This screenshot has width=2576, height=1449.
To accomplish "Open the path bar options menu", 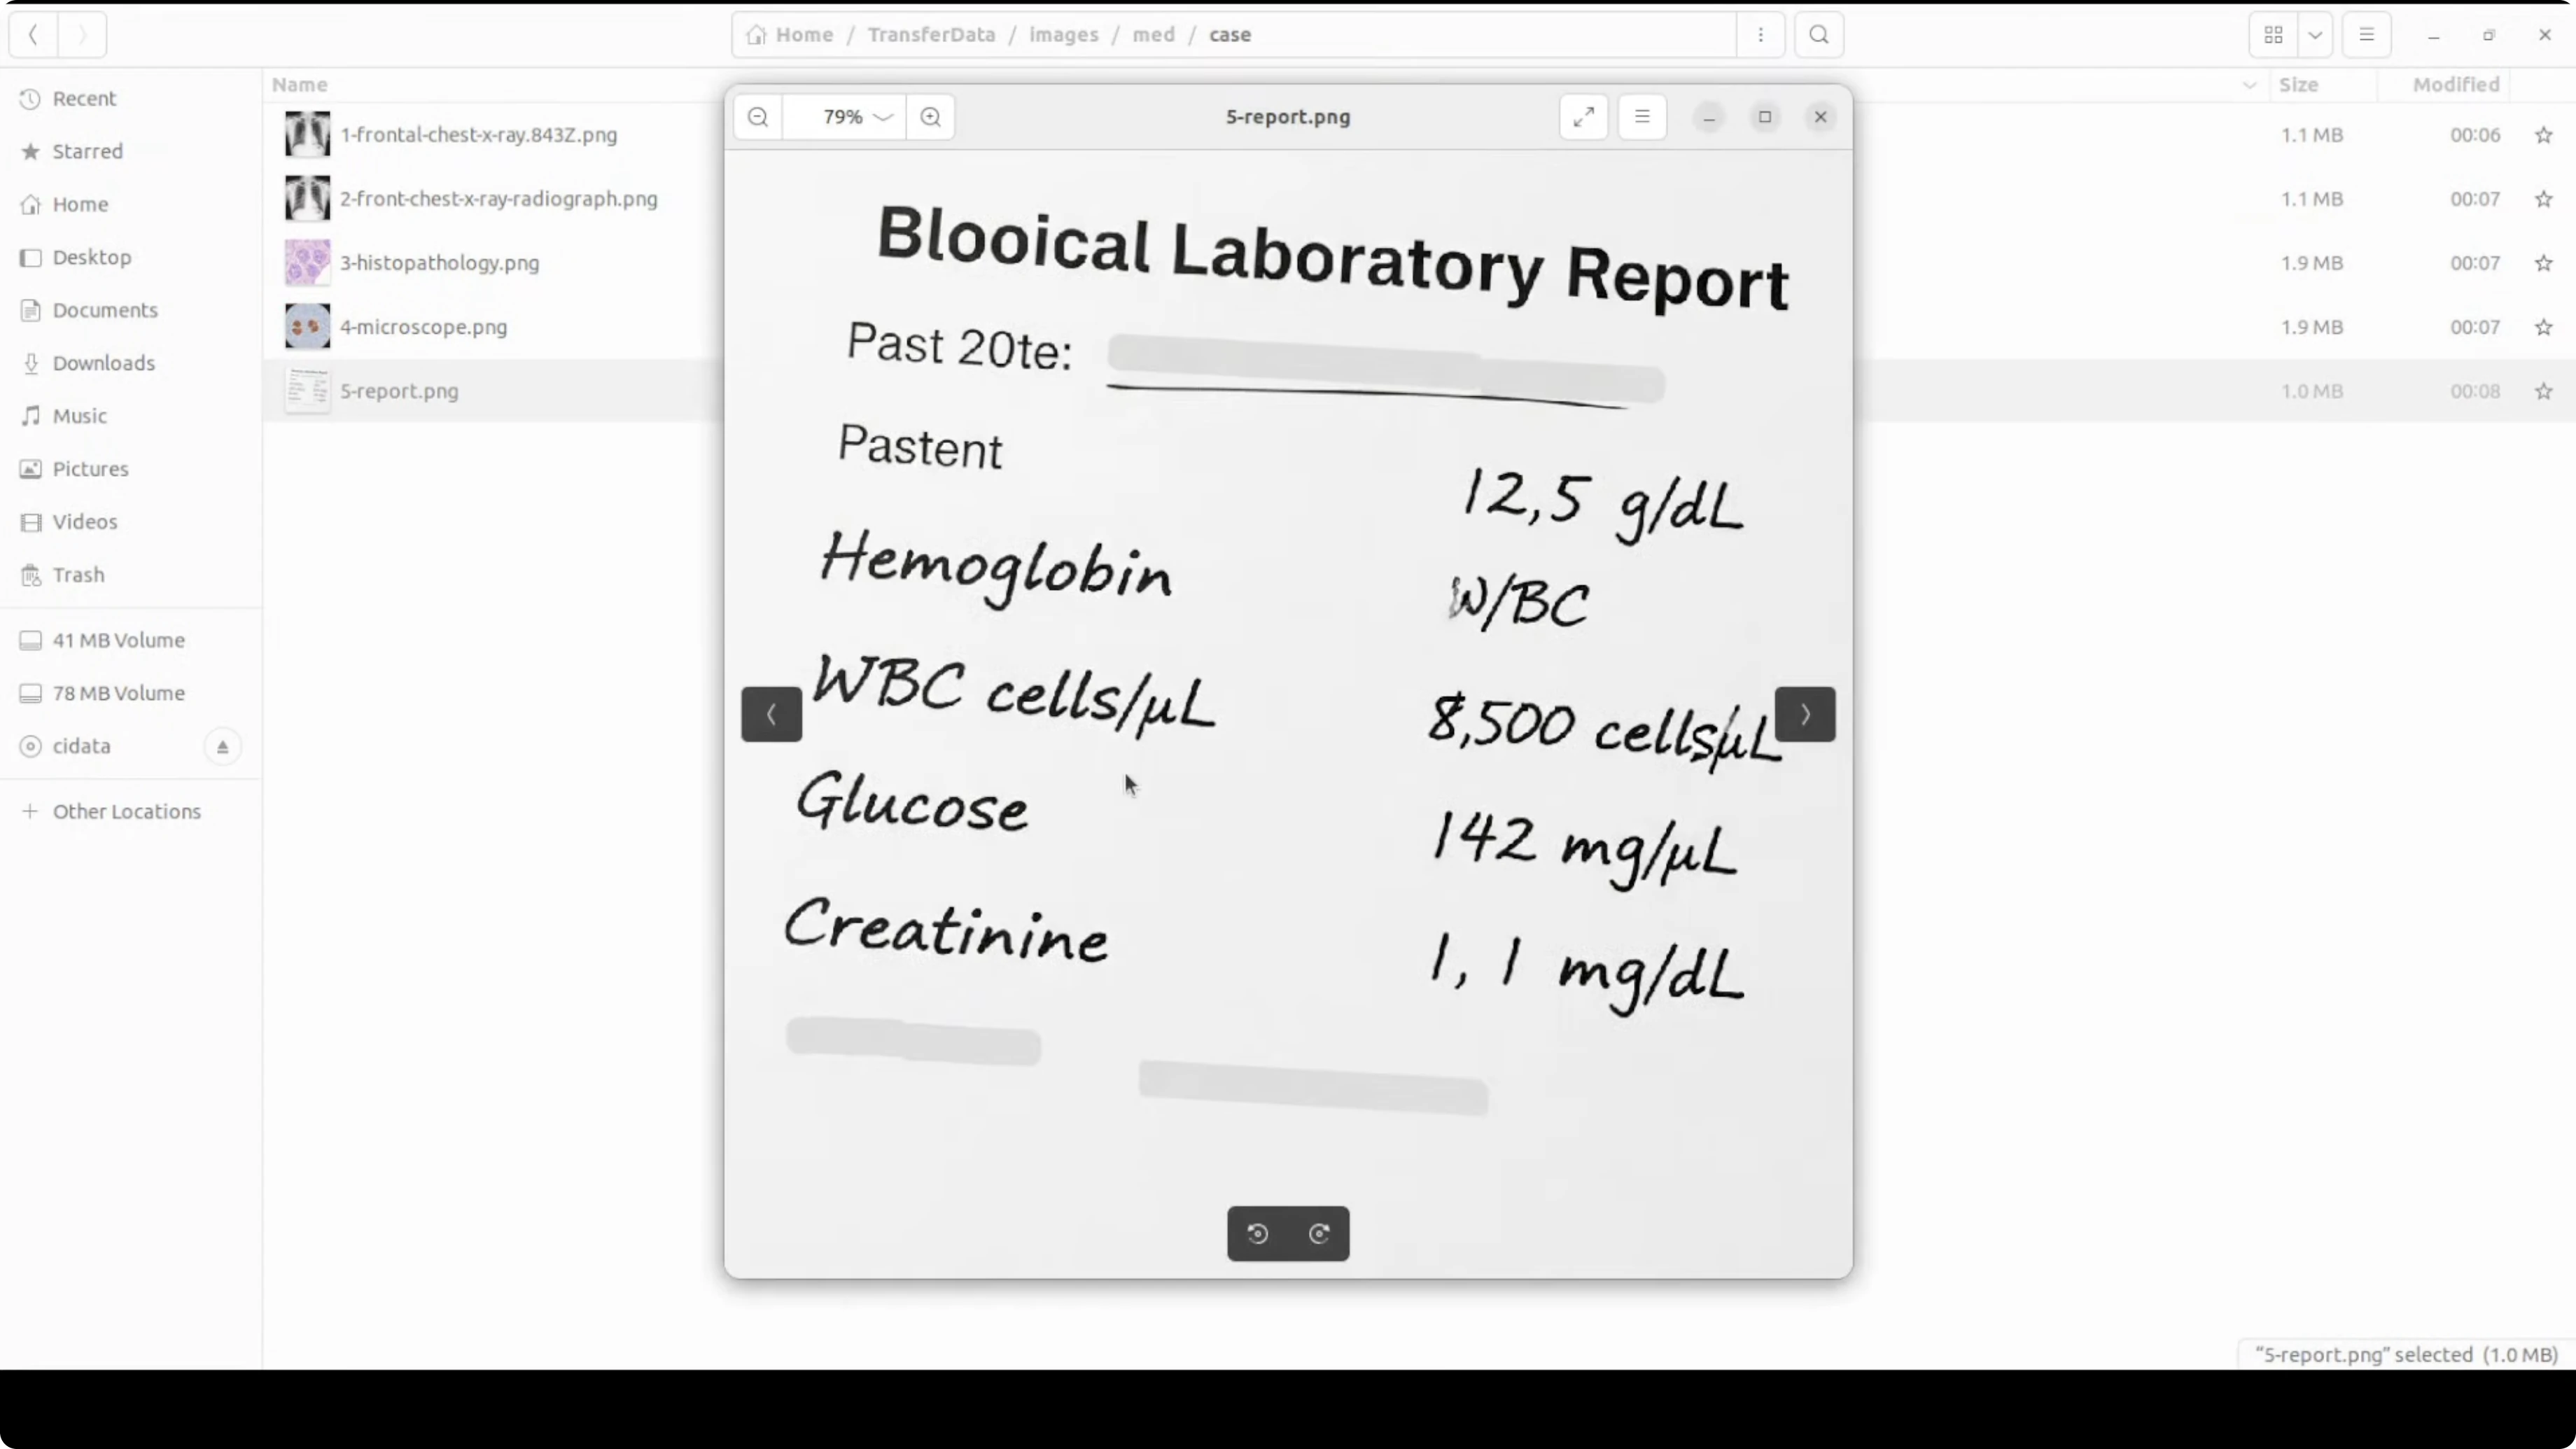I will point(1760,35).
